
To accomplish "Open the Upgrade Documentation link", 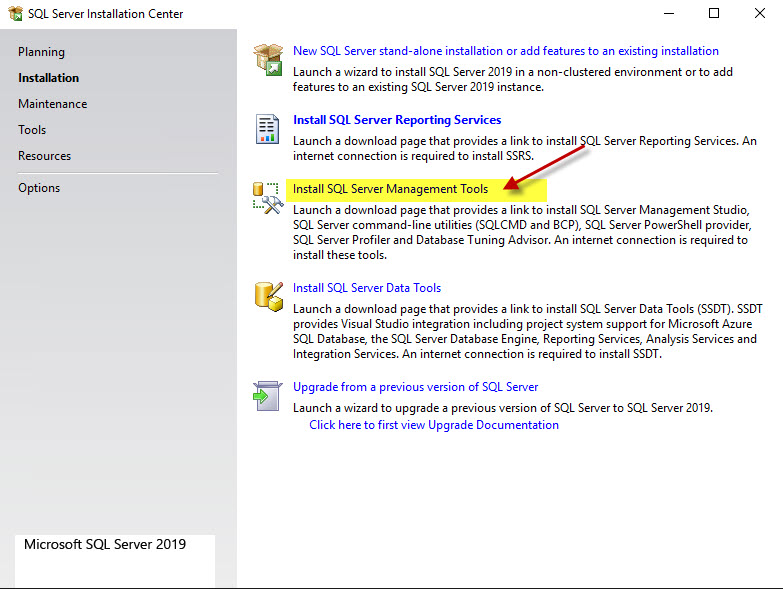I will coord(433,425).
